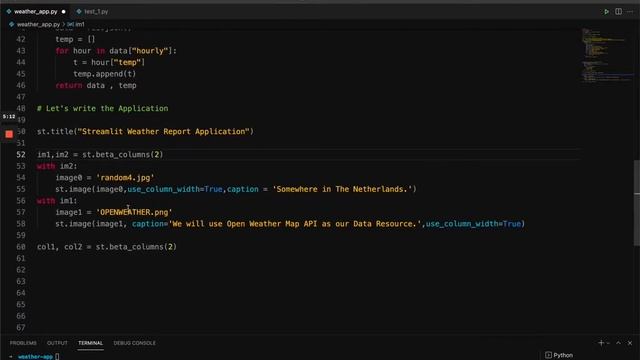Click the code minimap overview

point(607,55)
